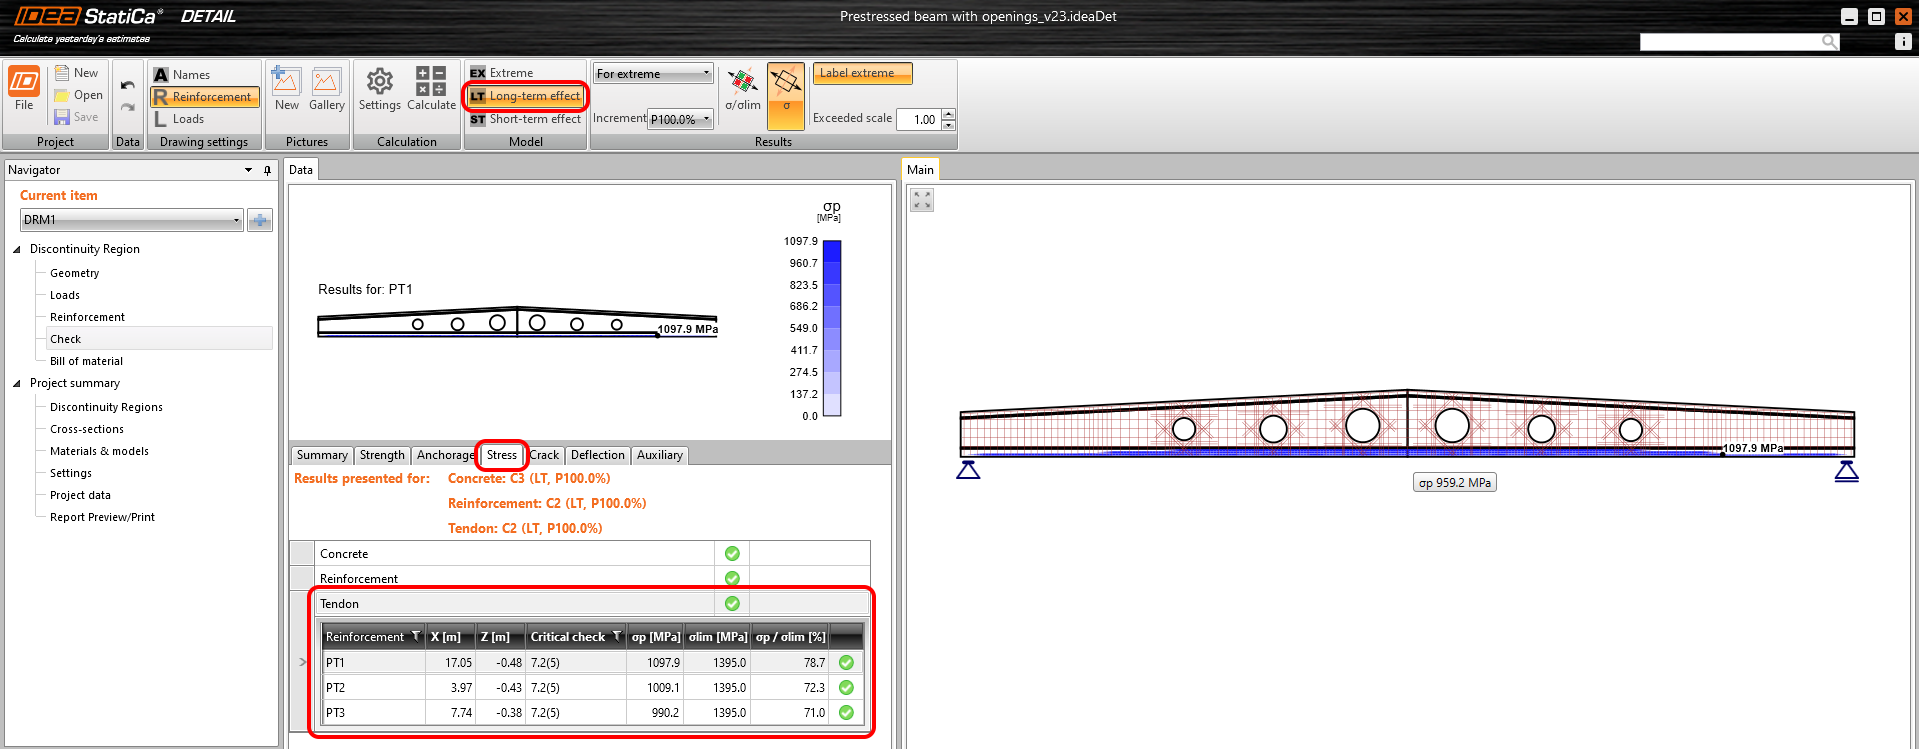Switch to the Anchorage tab
Screen dimensions: 1919x749
click(445, 455)
